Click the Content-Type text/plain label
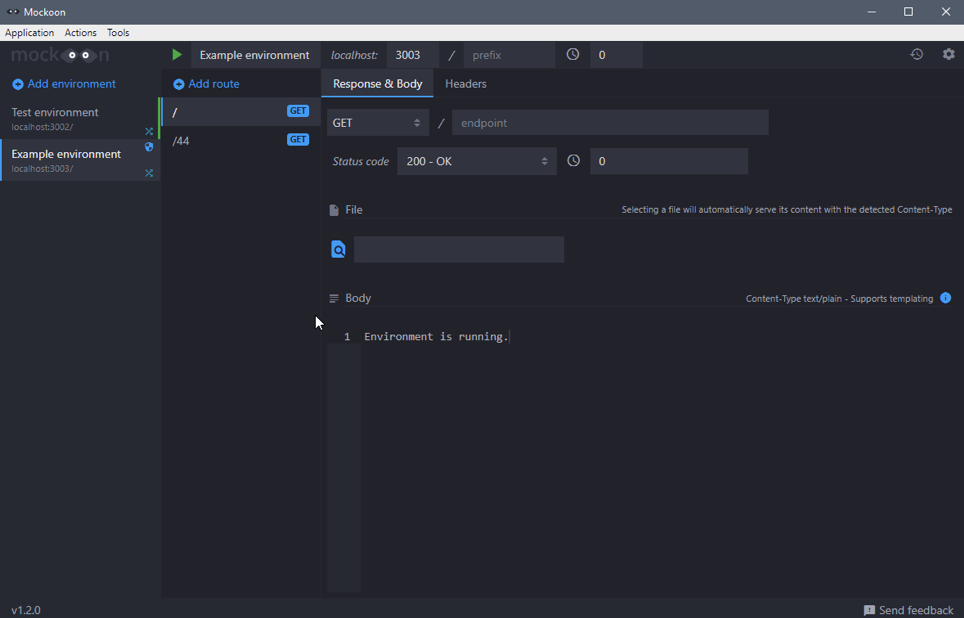 [794, 298]
